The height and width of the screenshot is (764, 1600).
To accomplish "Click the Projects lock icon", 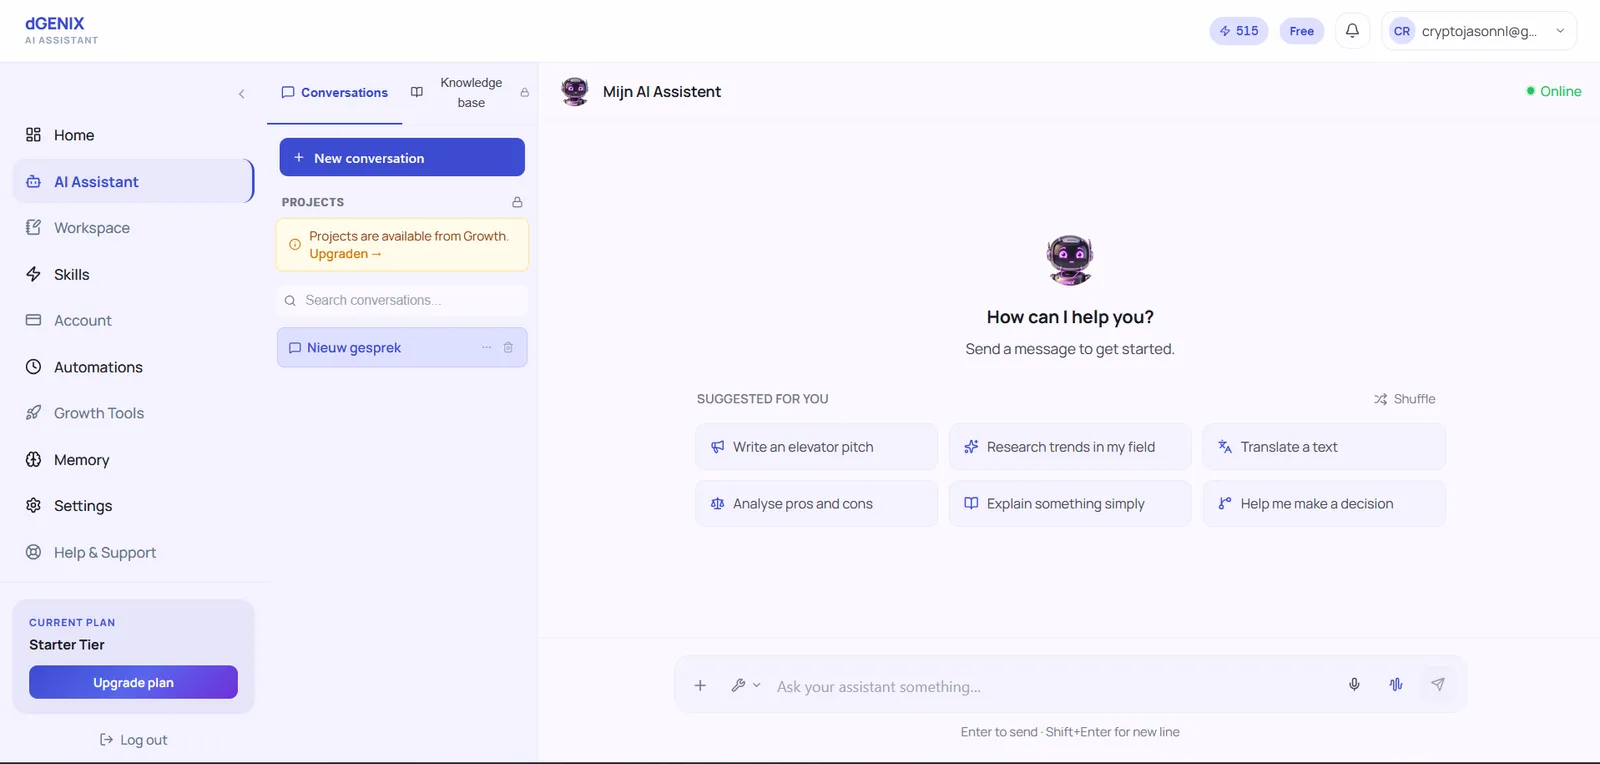I will point(517,202).
